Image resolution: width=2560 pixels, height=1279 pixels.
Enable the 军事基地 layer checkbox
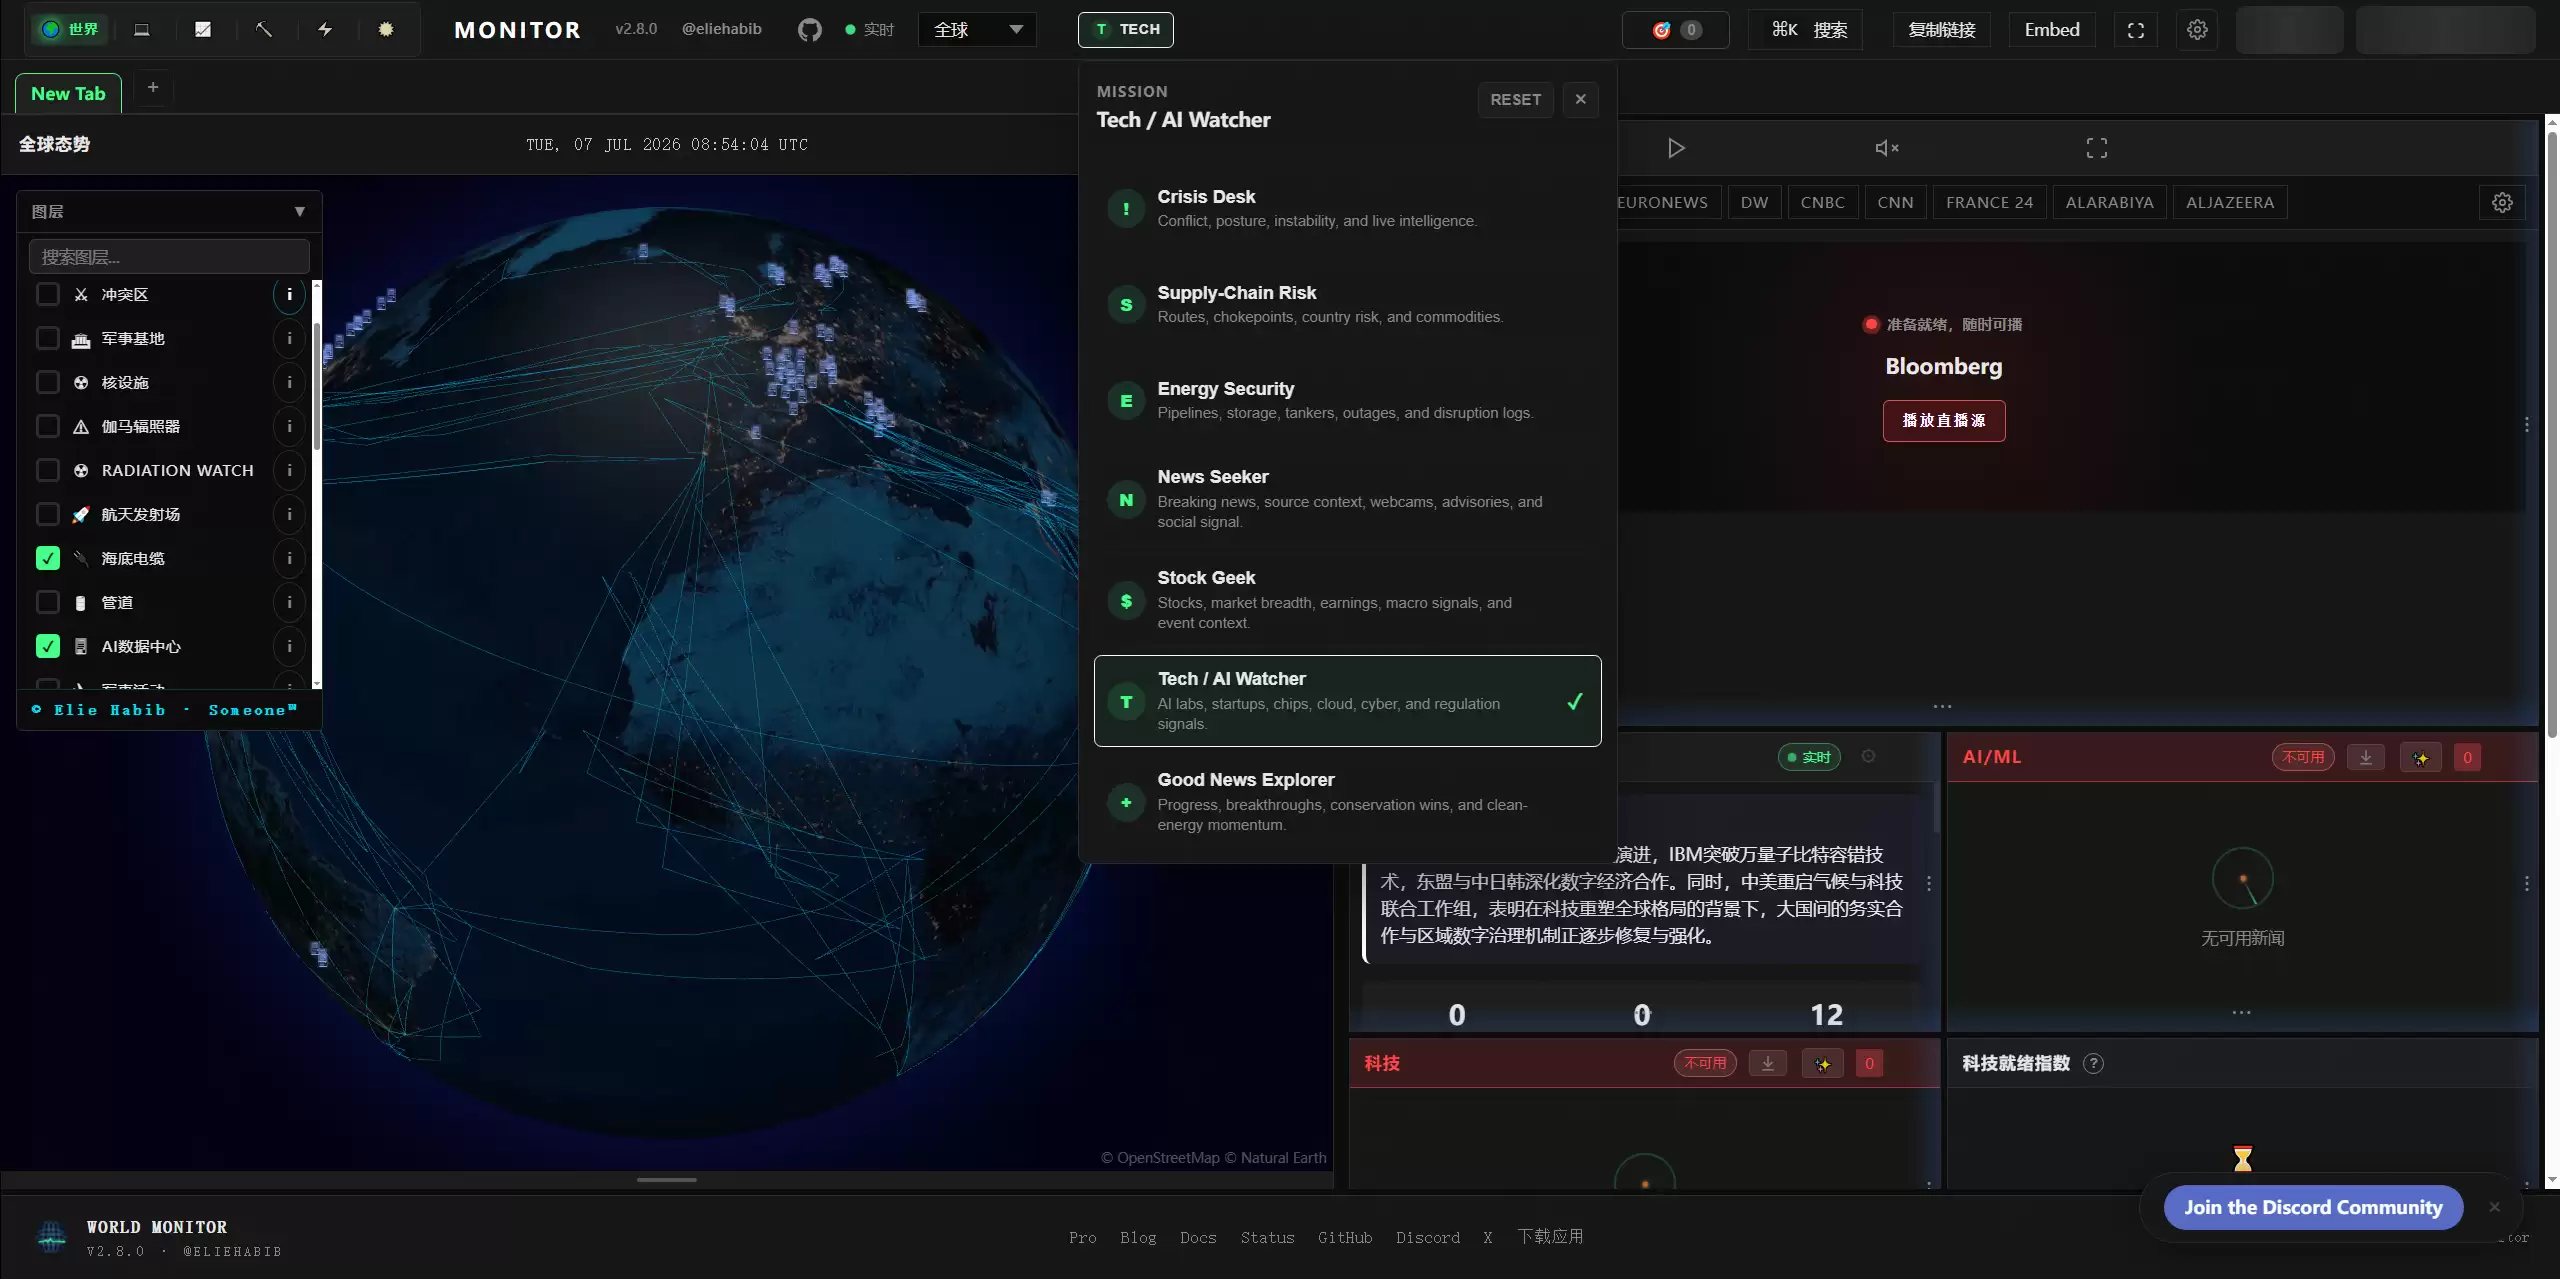(x=47, y=338)
